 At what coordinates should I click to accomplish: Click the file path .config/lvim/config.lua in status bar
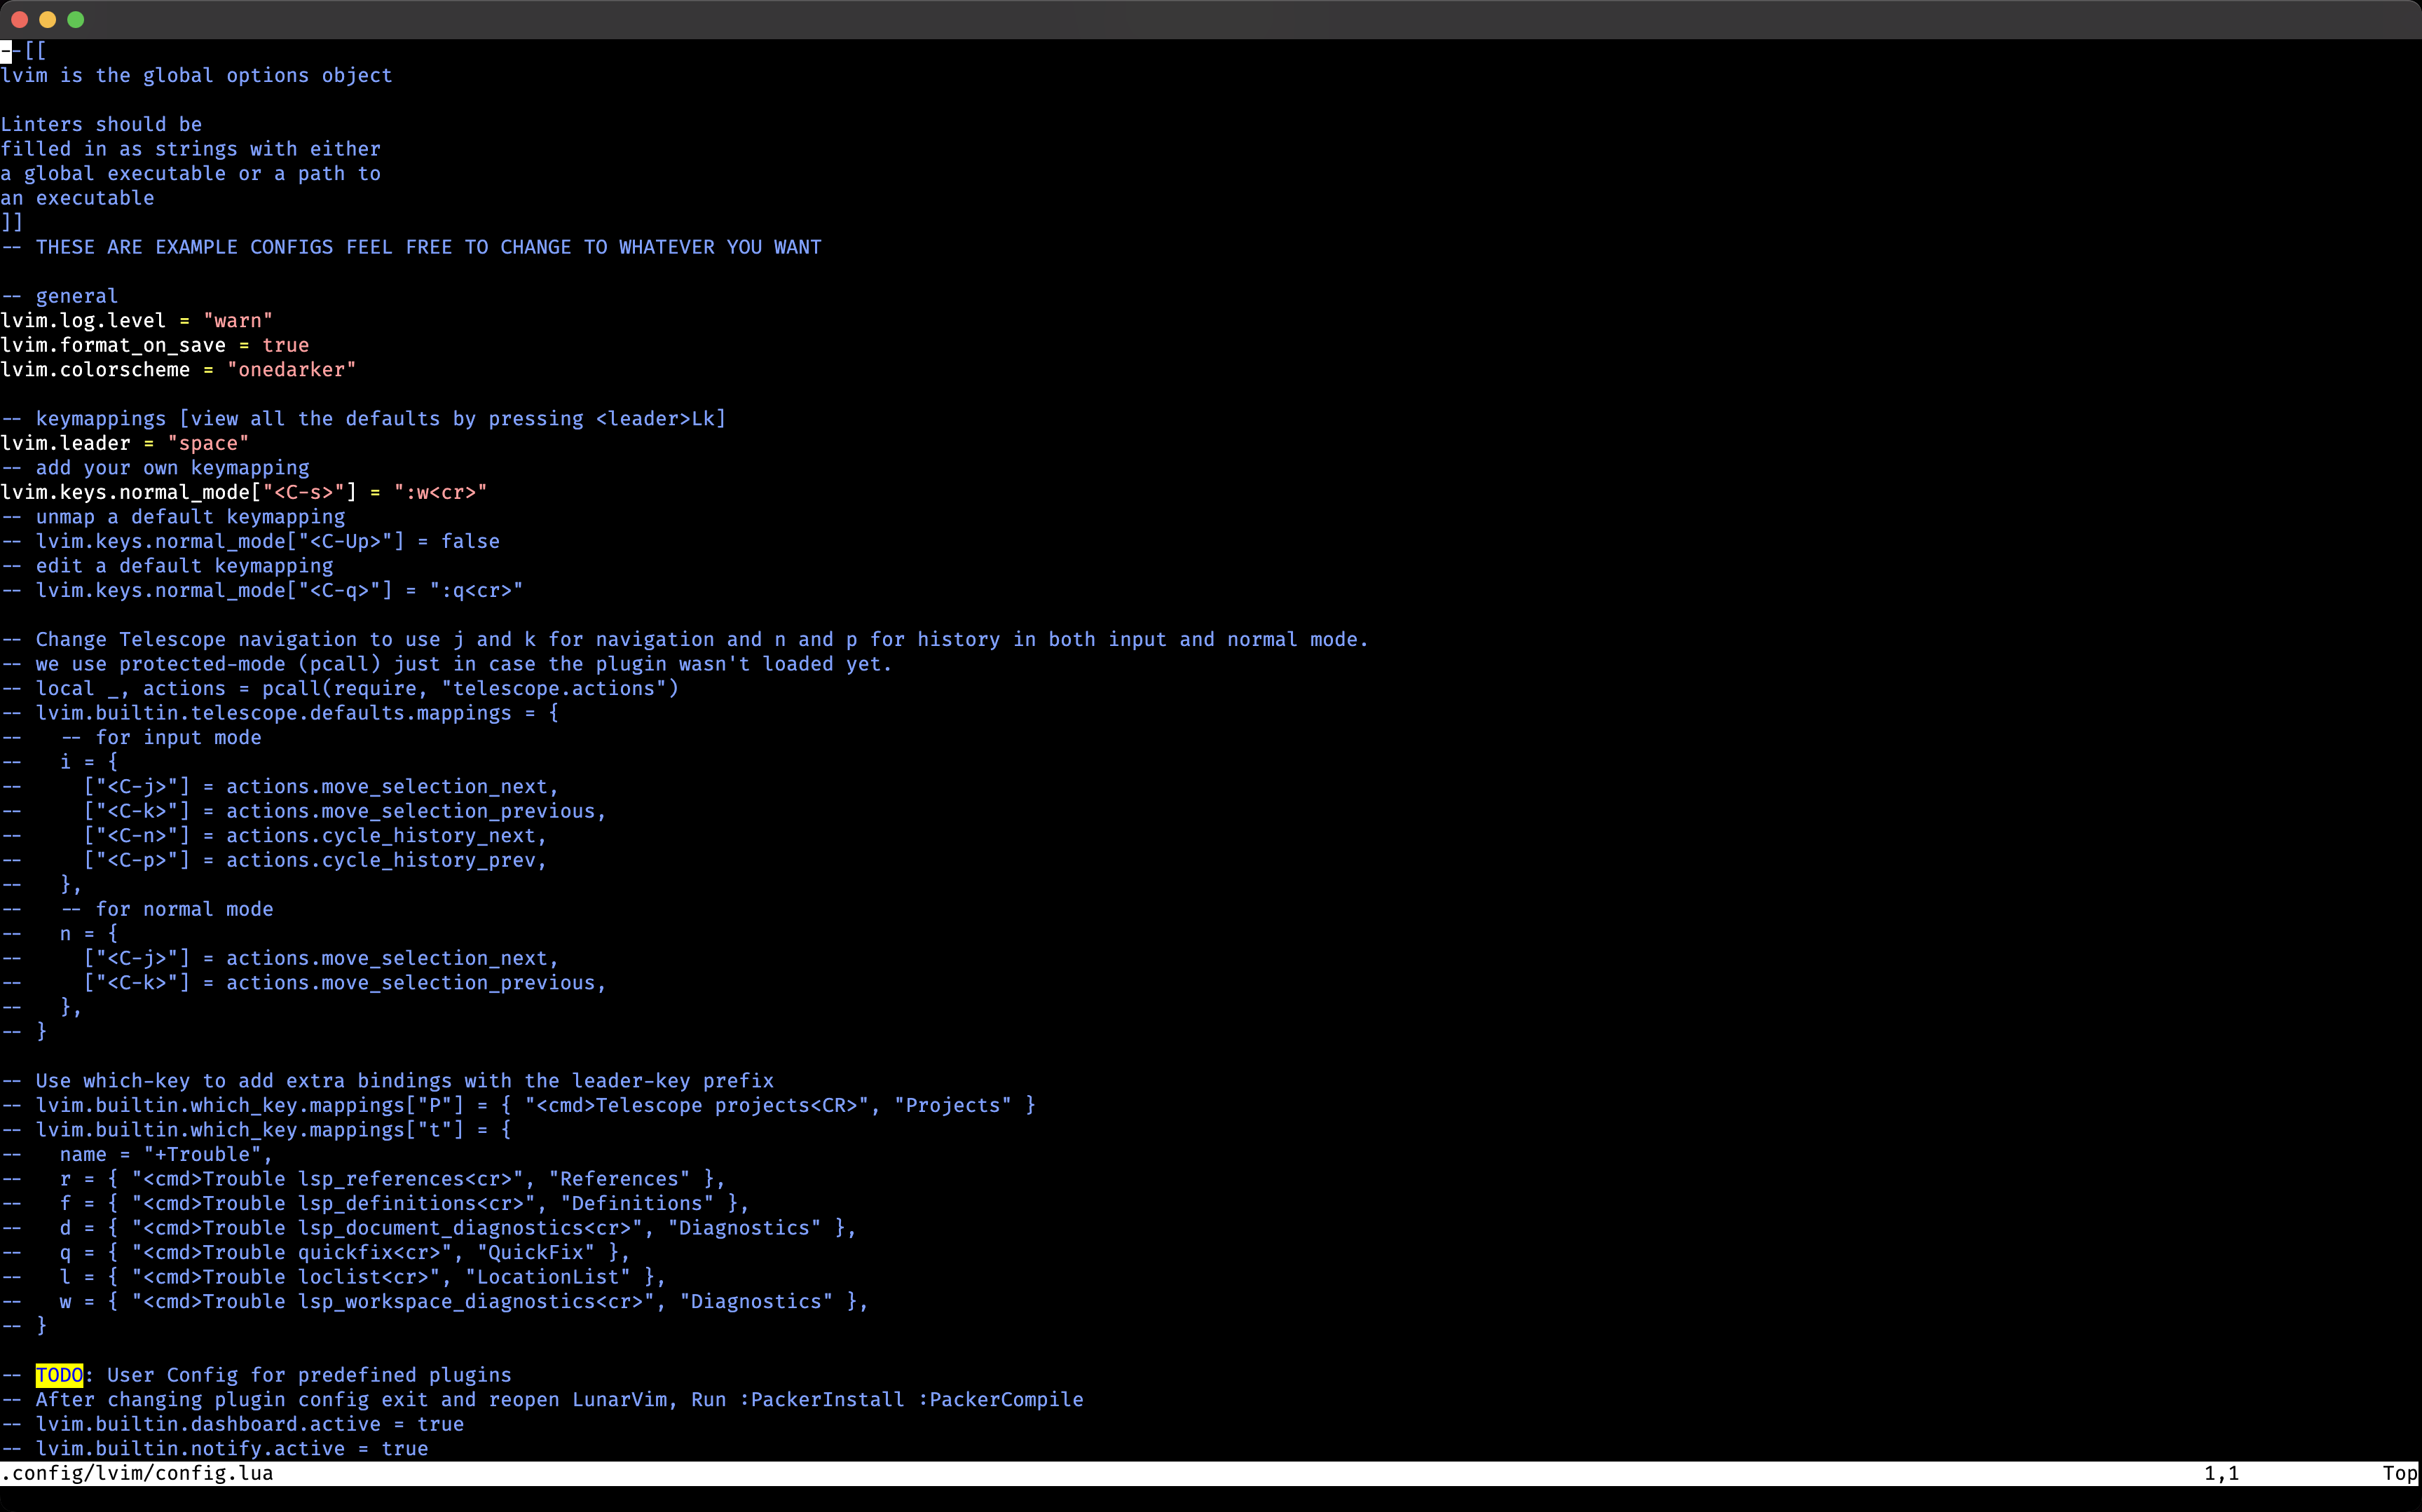pos(138,1473)
